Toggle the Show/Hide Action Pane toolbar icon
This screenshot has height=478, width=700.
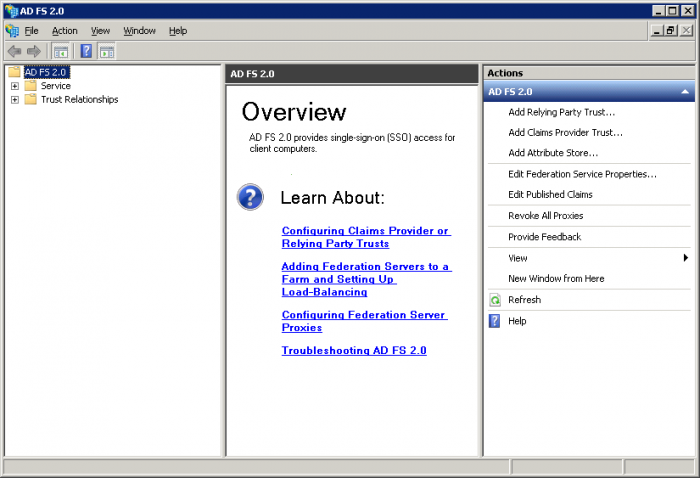(x=107, y=51)
